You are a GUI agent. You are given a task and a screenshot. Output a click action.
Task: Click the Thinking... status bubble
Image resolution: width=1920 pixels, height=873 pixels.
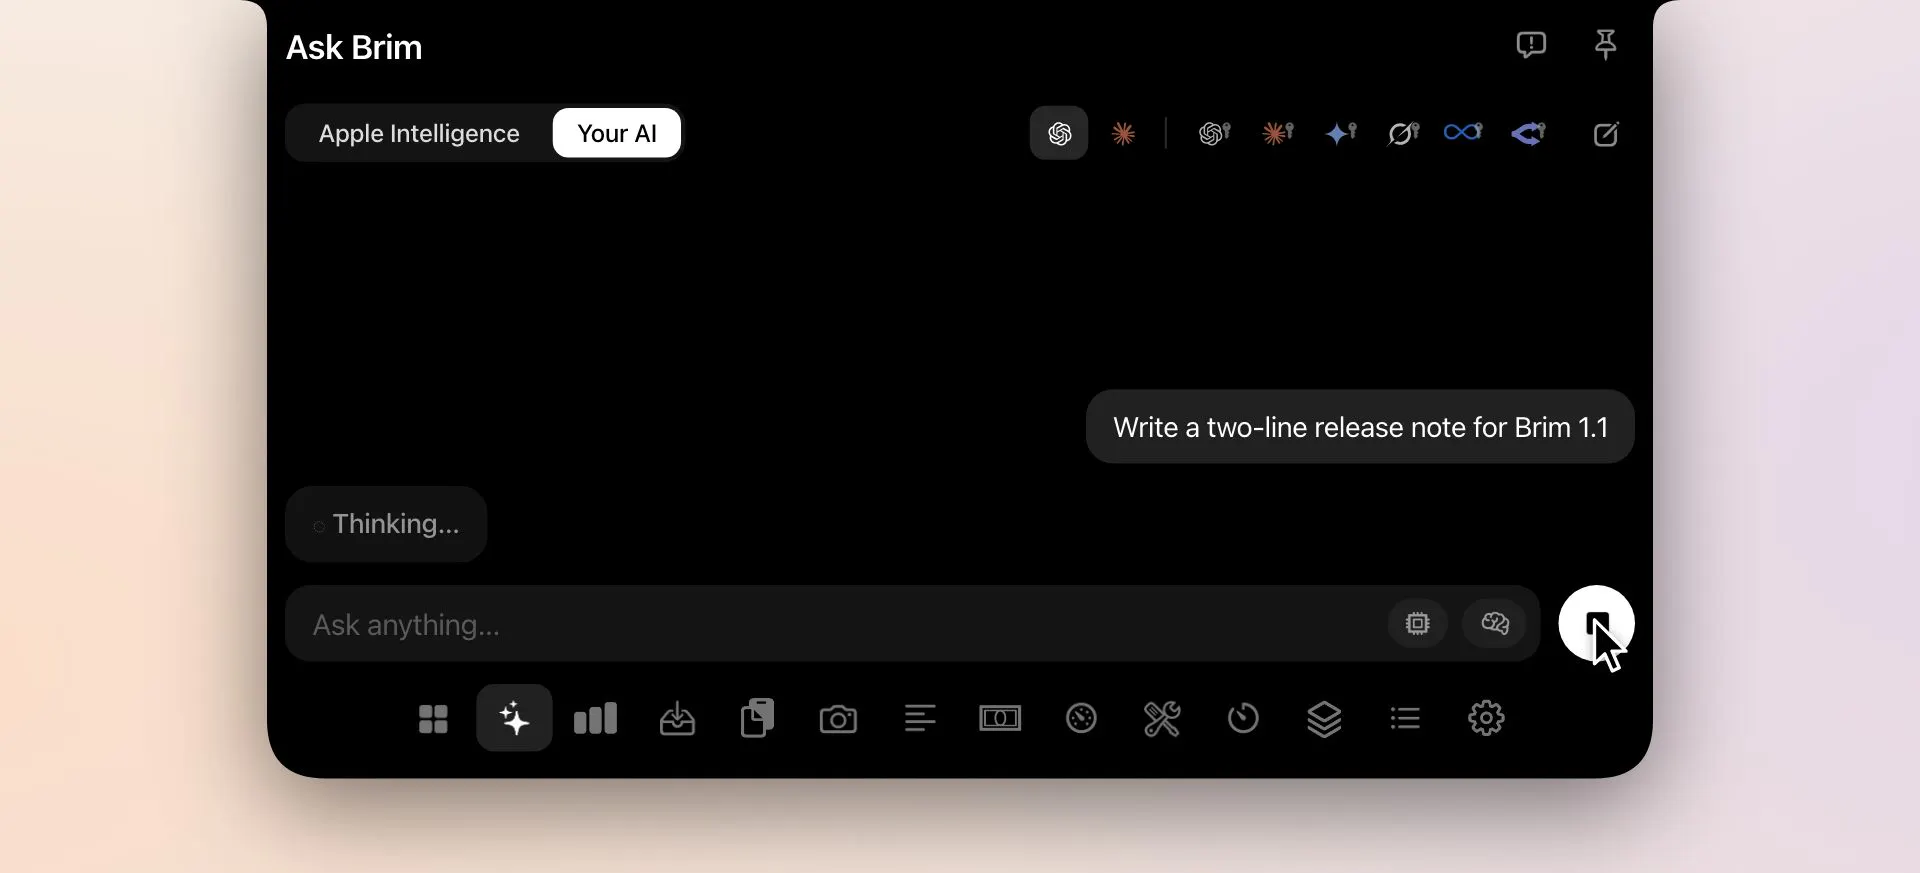[386, 524]
